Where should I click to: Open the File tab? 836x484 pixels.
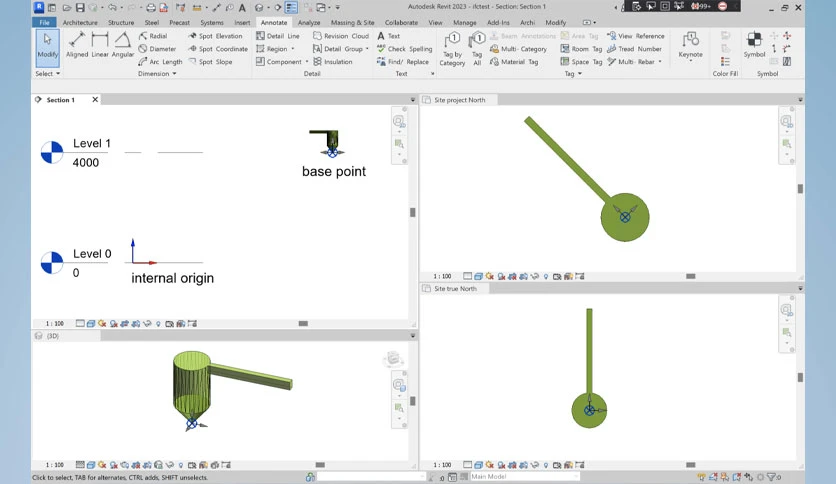(x=44, y=22)
